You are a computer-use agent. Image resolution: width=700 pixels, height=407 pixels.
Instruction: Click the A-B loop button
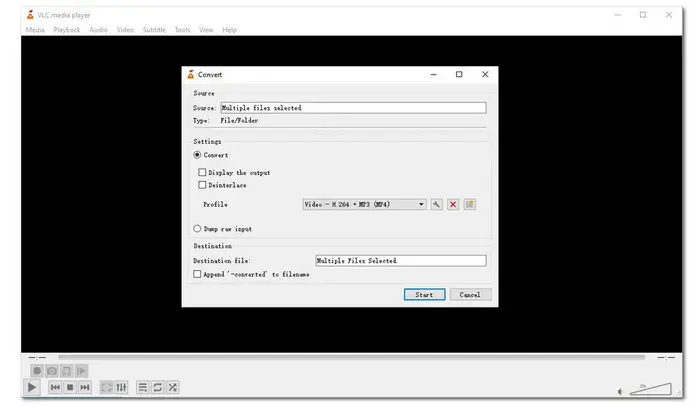pos(67,371)
